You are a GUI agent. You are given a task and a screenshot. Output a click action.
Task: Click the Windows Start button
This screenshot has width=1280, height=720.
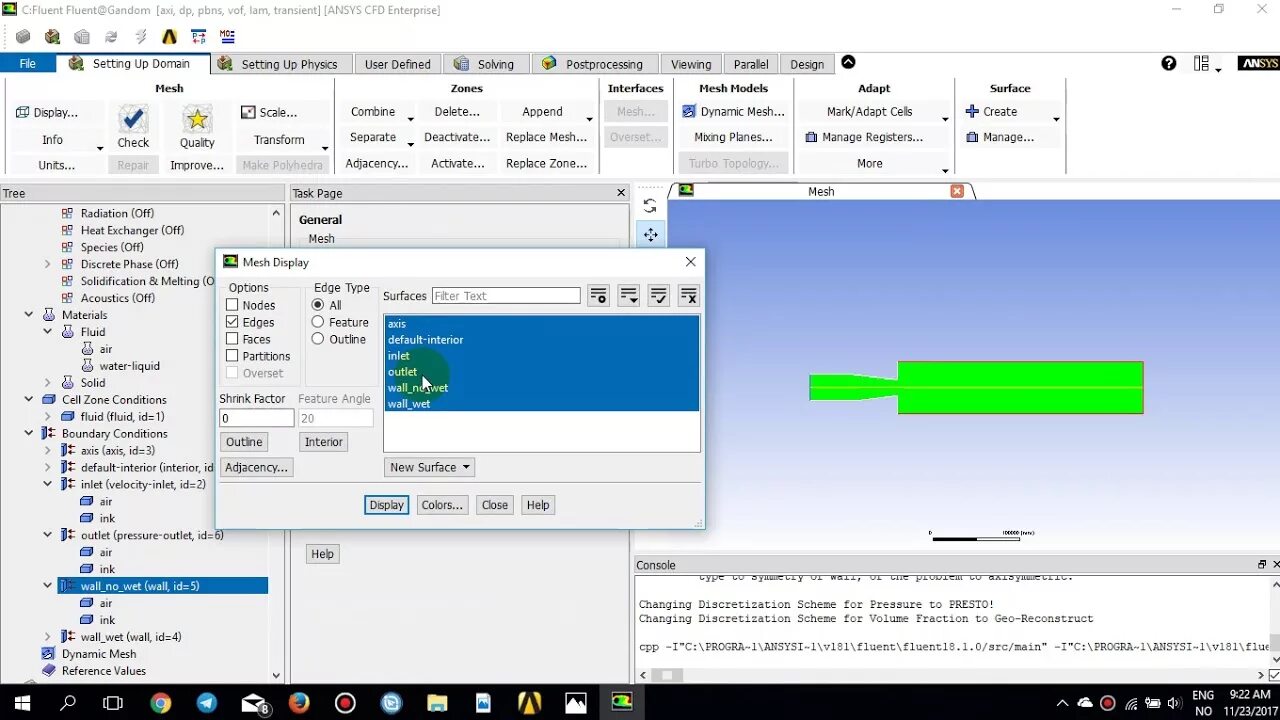pos(22,703)
